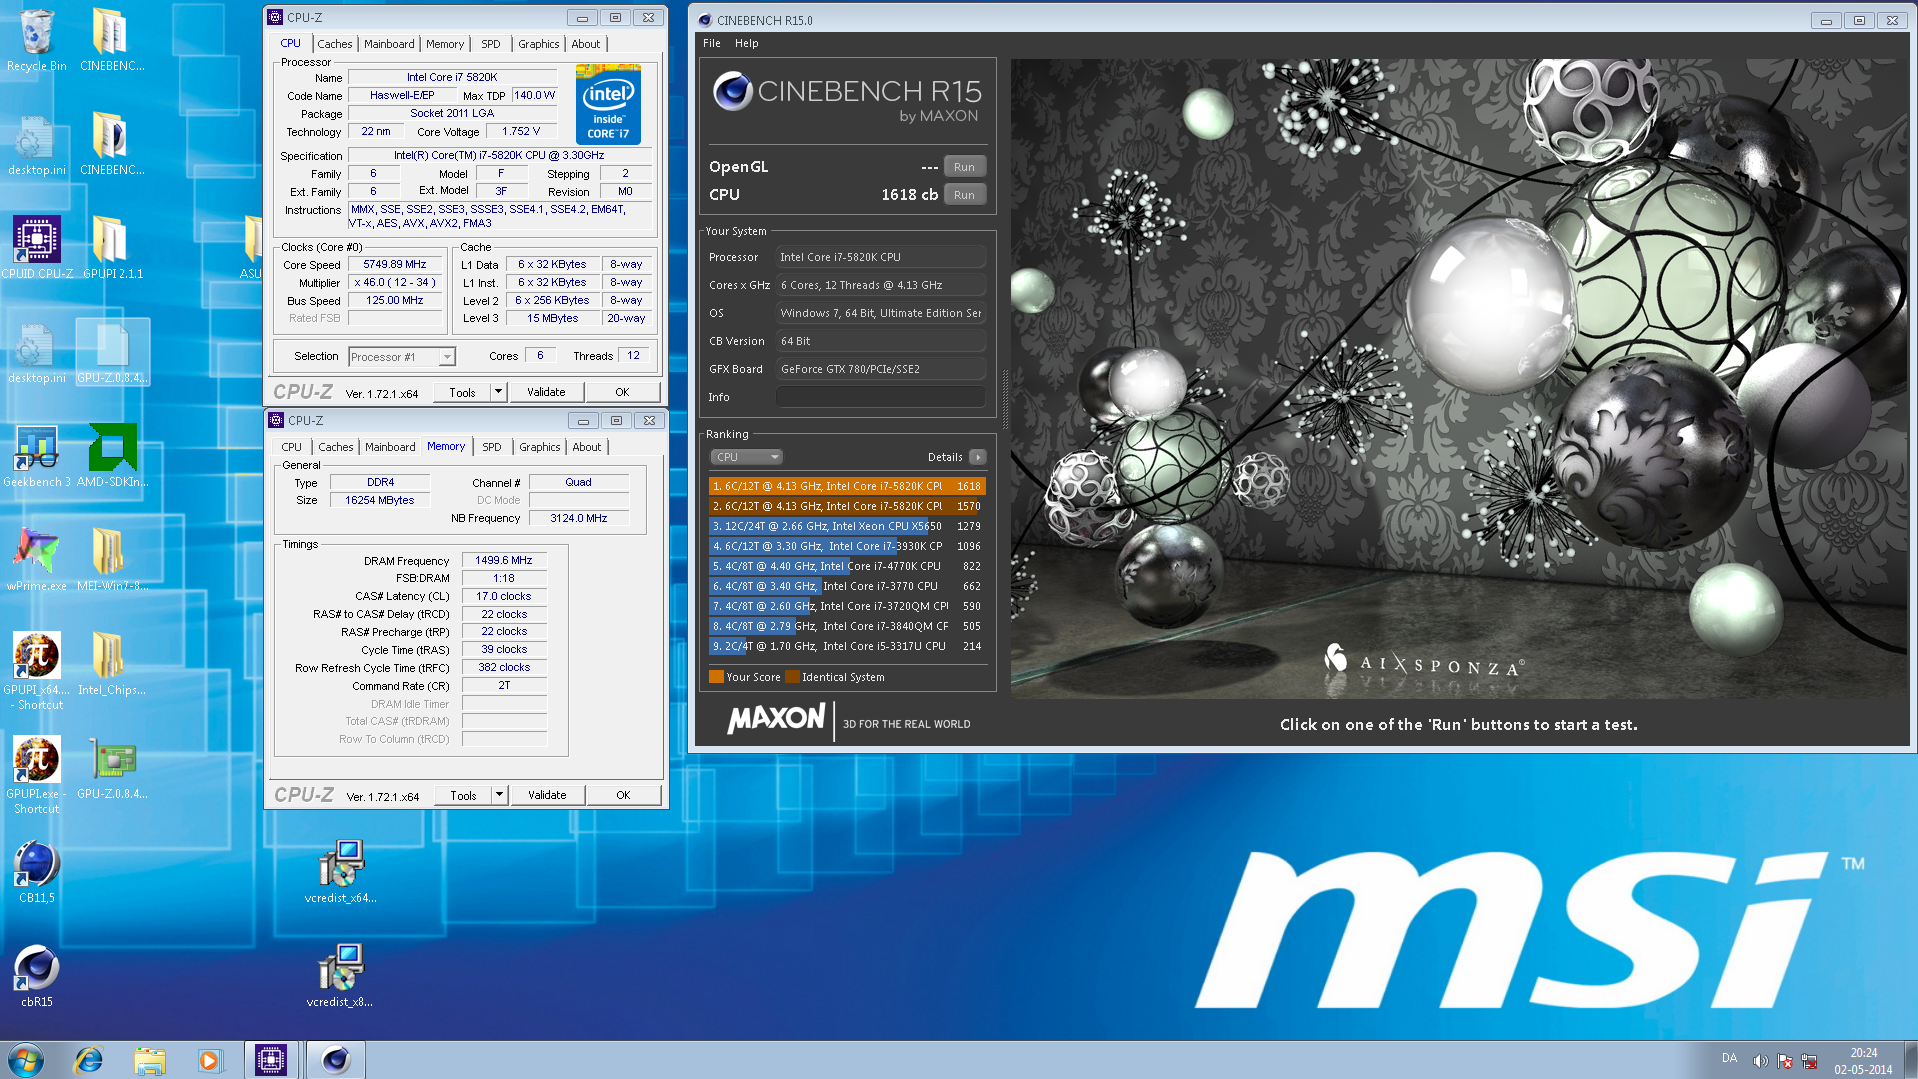
Task: Click OK in upper CPU-Z window
Action: tap(622, 392)
